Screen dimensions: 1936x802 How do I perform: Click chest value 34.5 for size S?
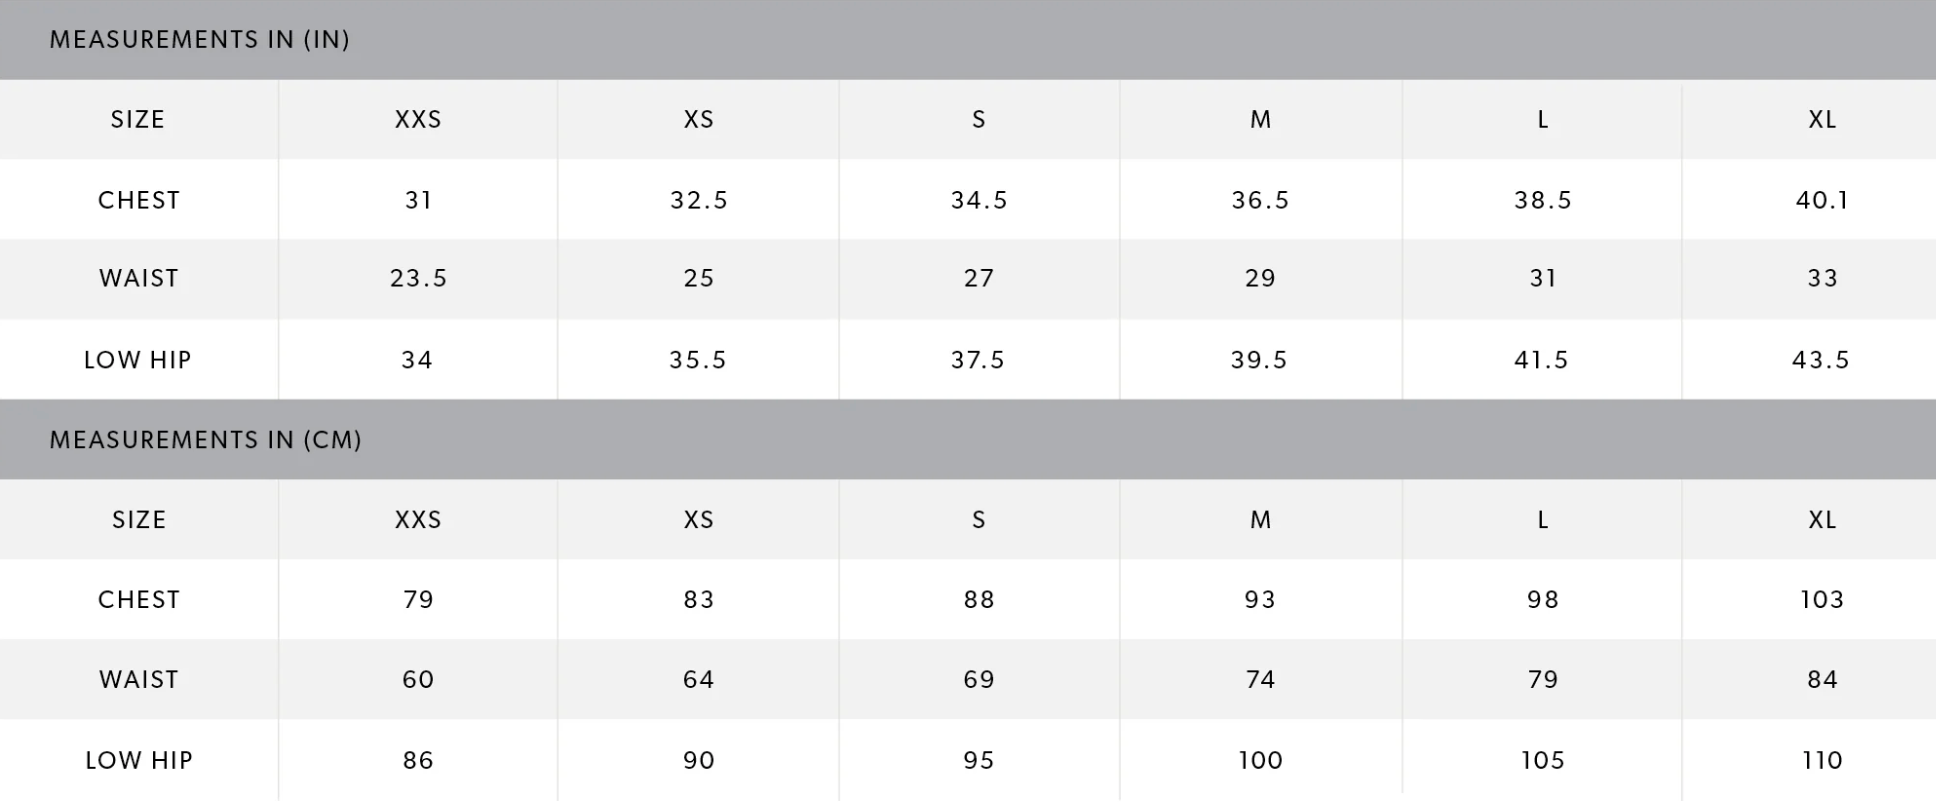(x=979, y=200)
